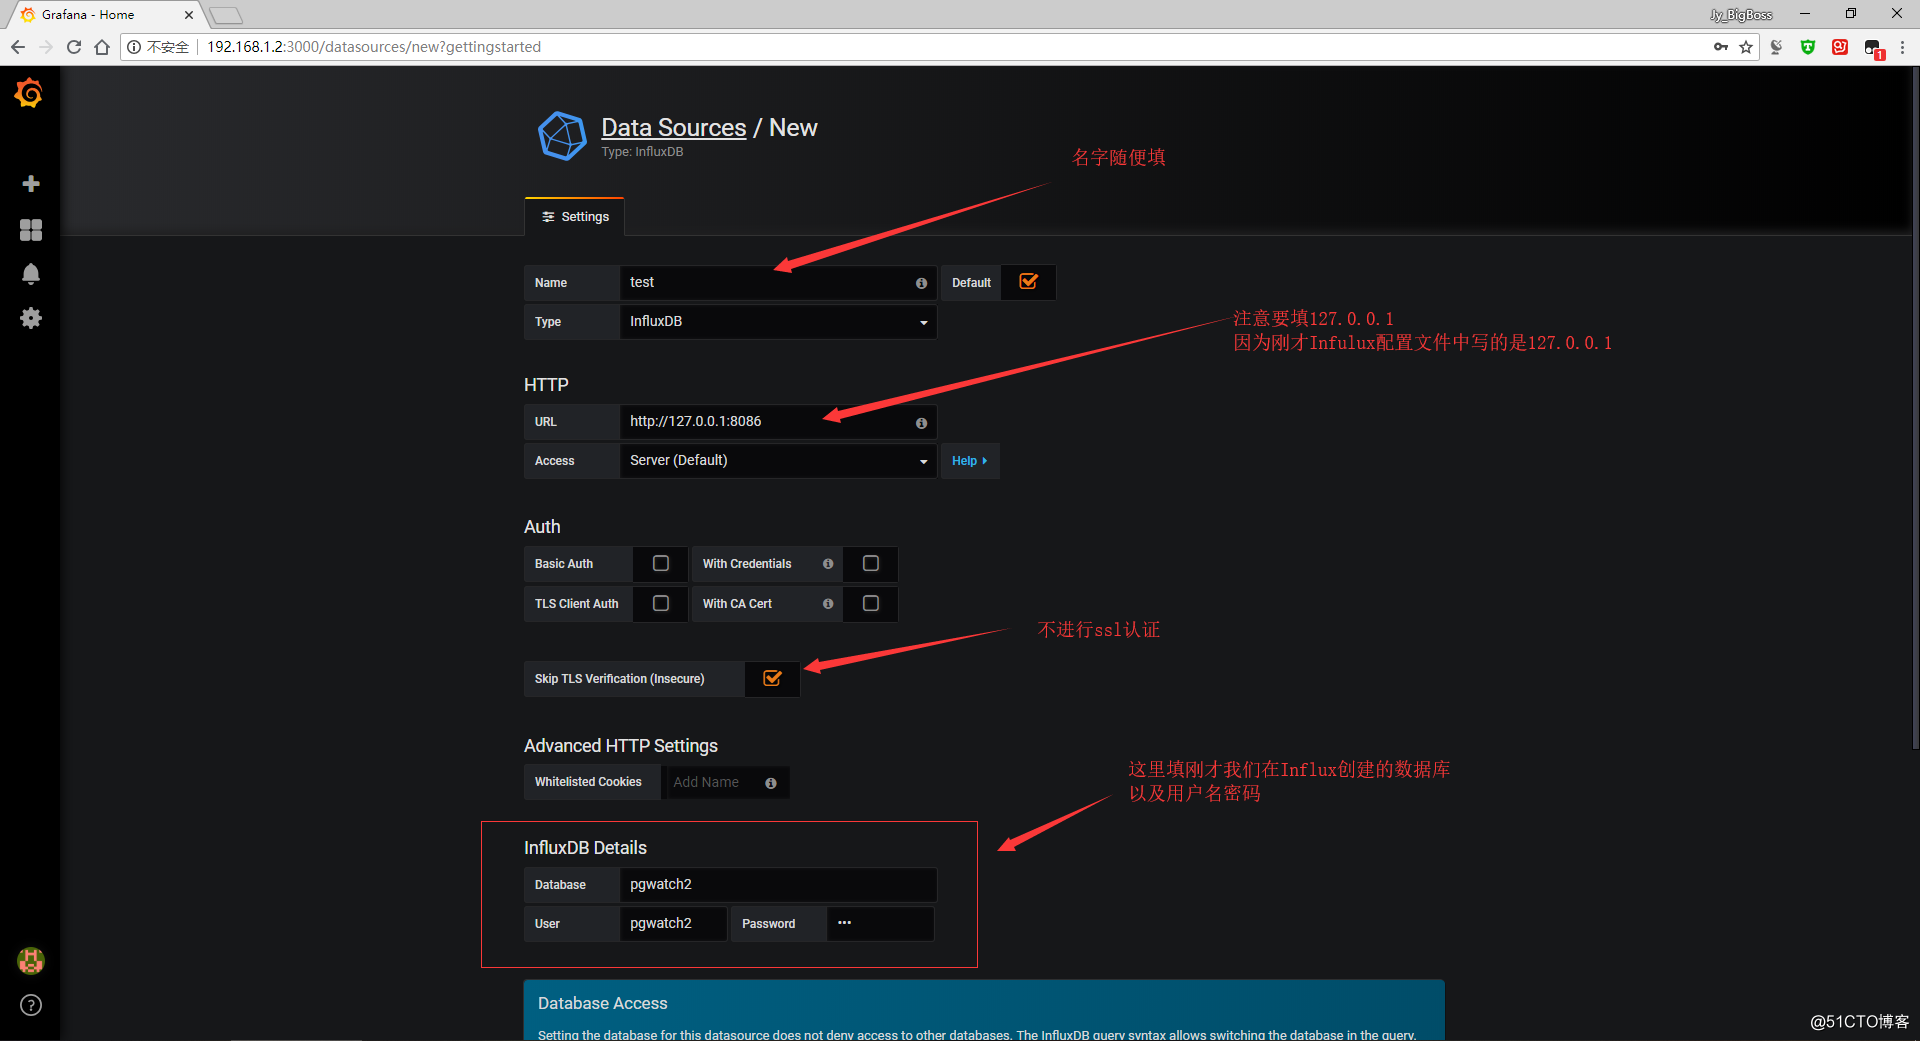Click the InfluxDB Details heading
Viewport: 1920px width, 1041px height.
pyautogui.click(x=585, y=848)
